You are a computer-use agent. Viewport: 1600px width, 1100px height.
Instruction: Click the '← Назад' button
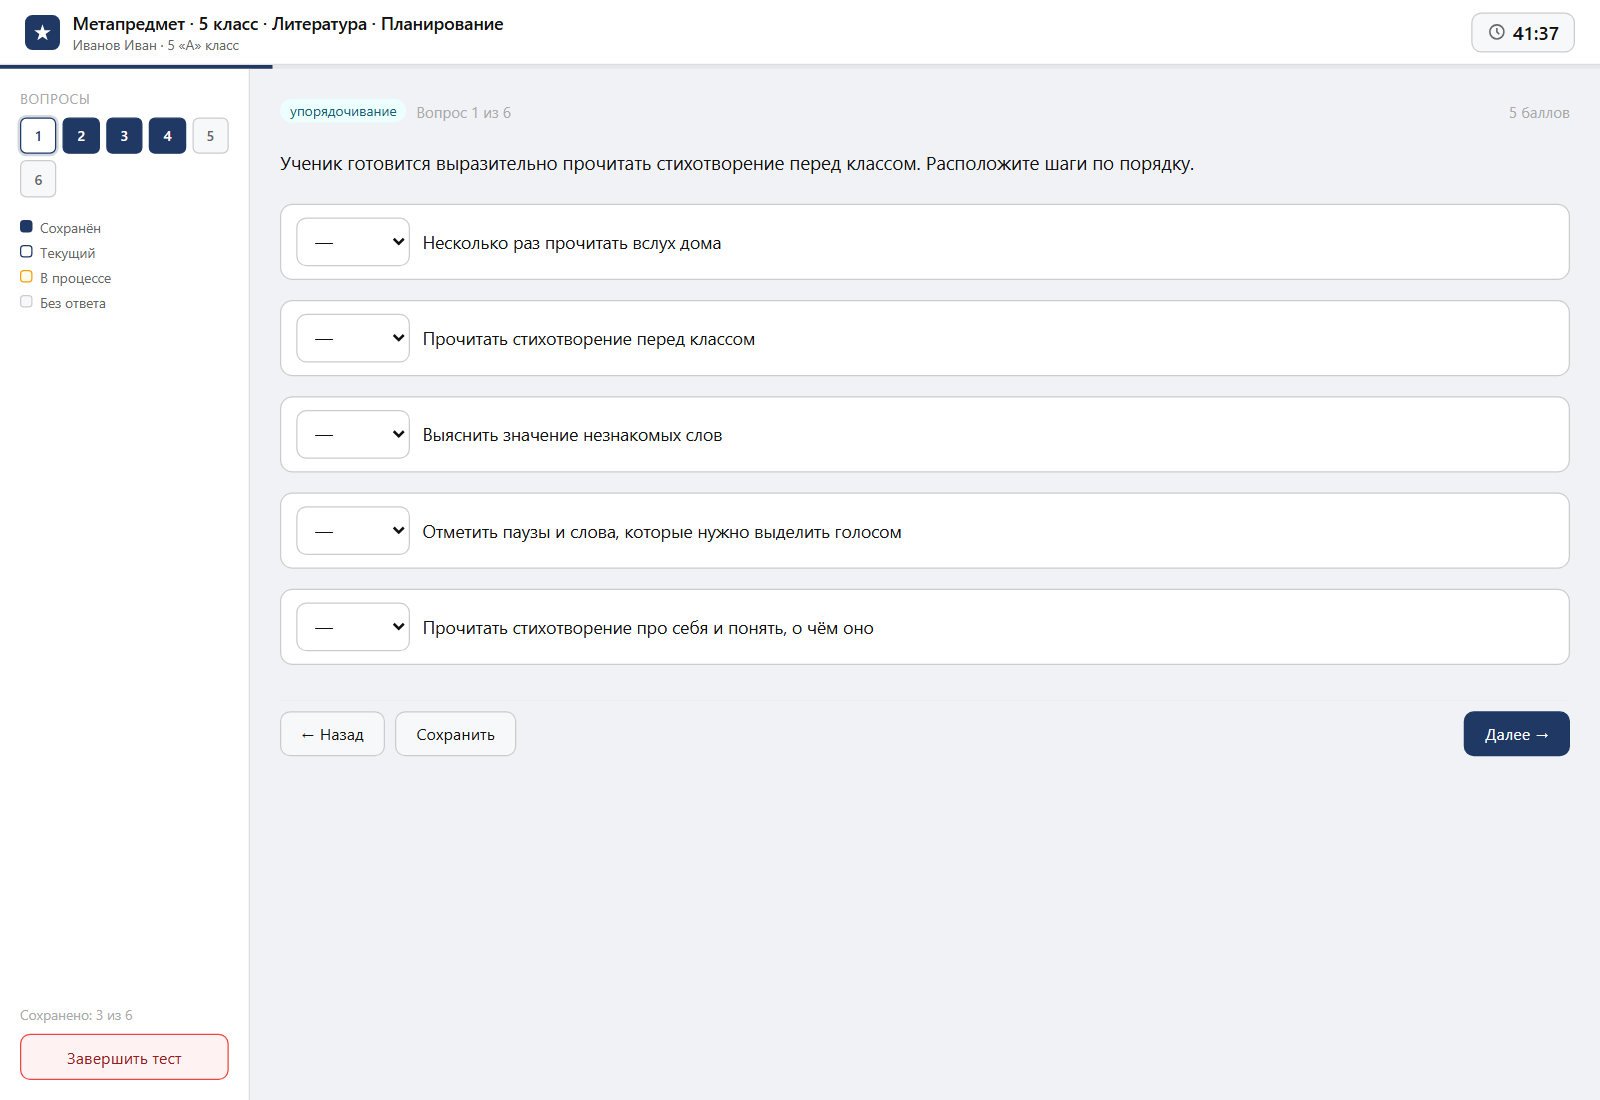coord(332,734)
